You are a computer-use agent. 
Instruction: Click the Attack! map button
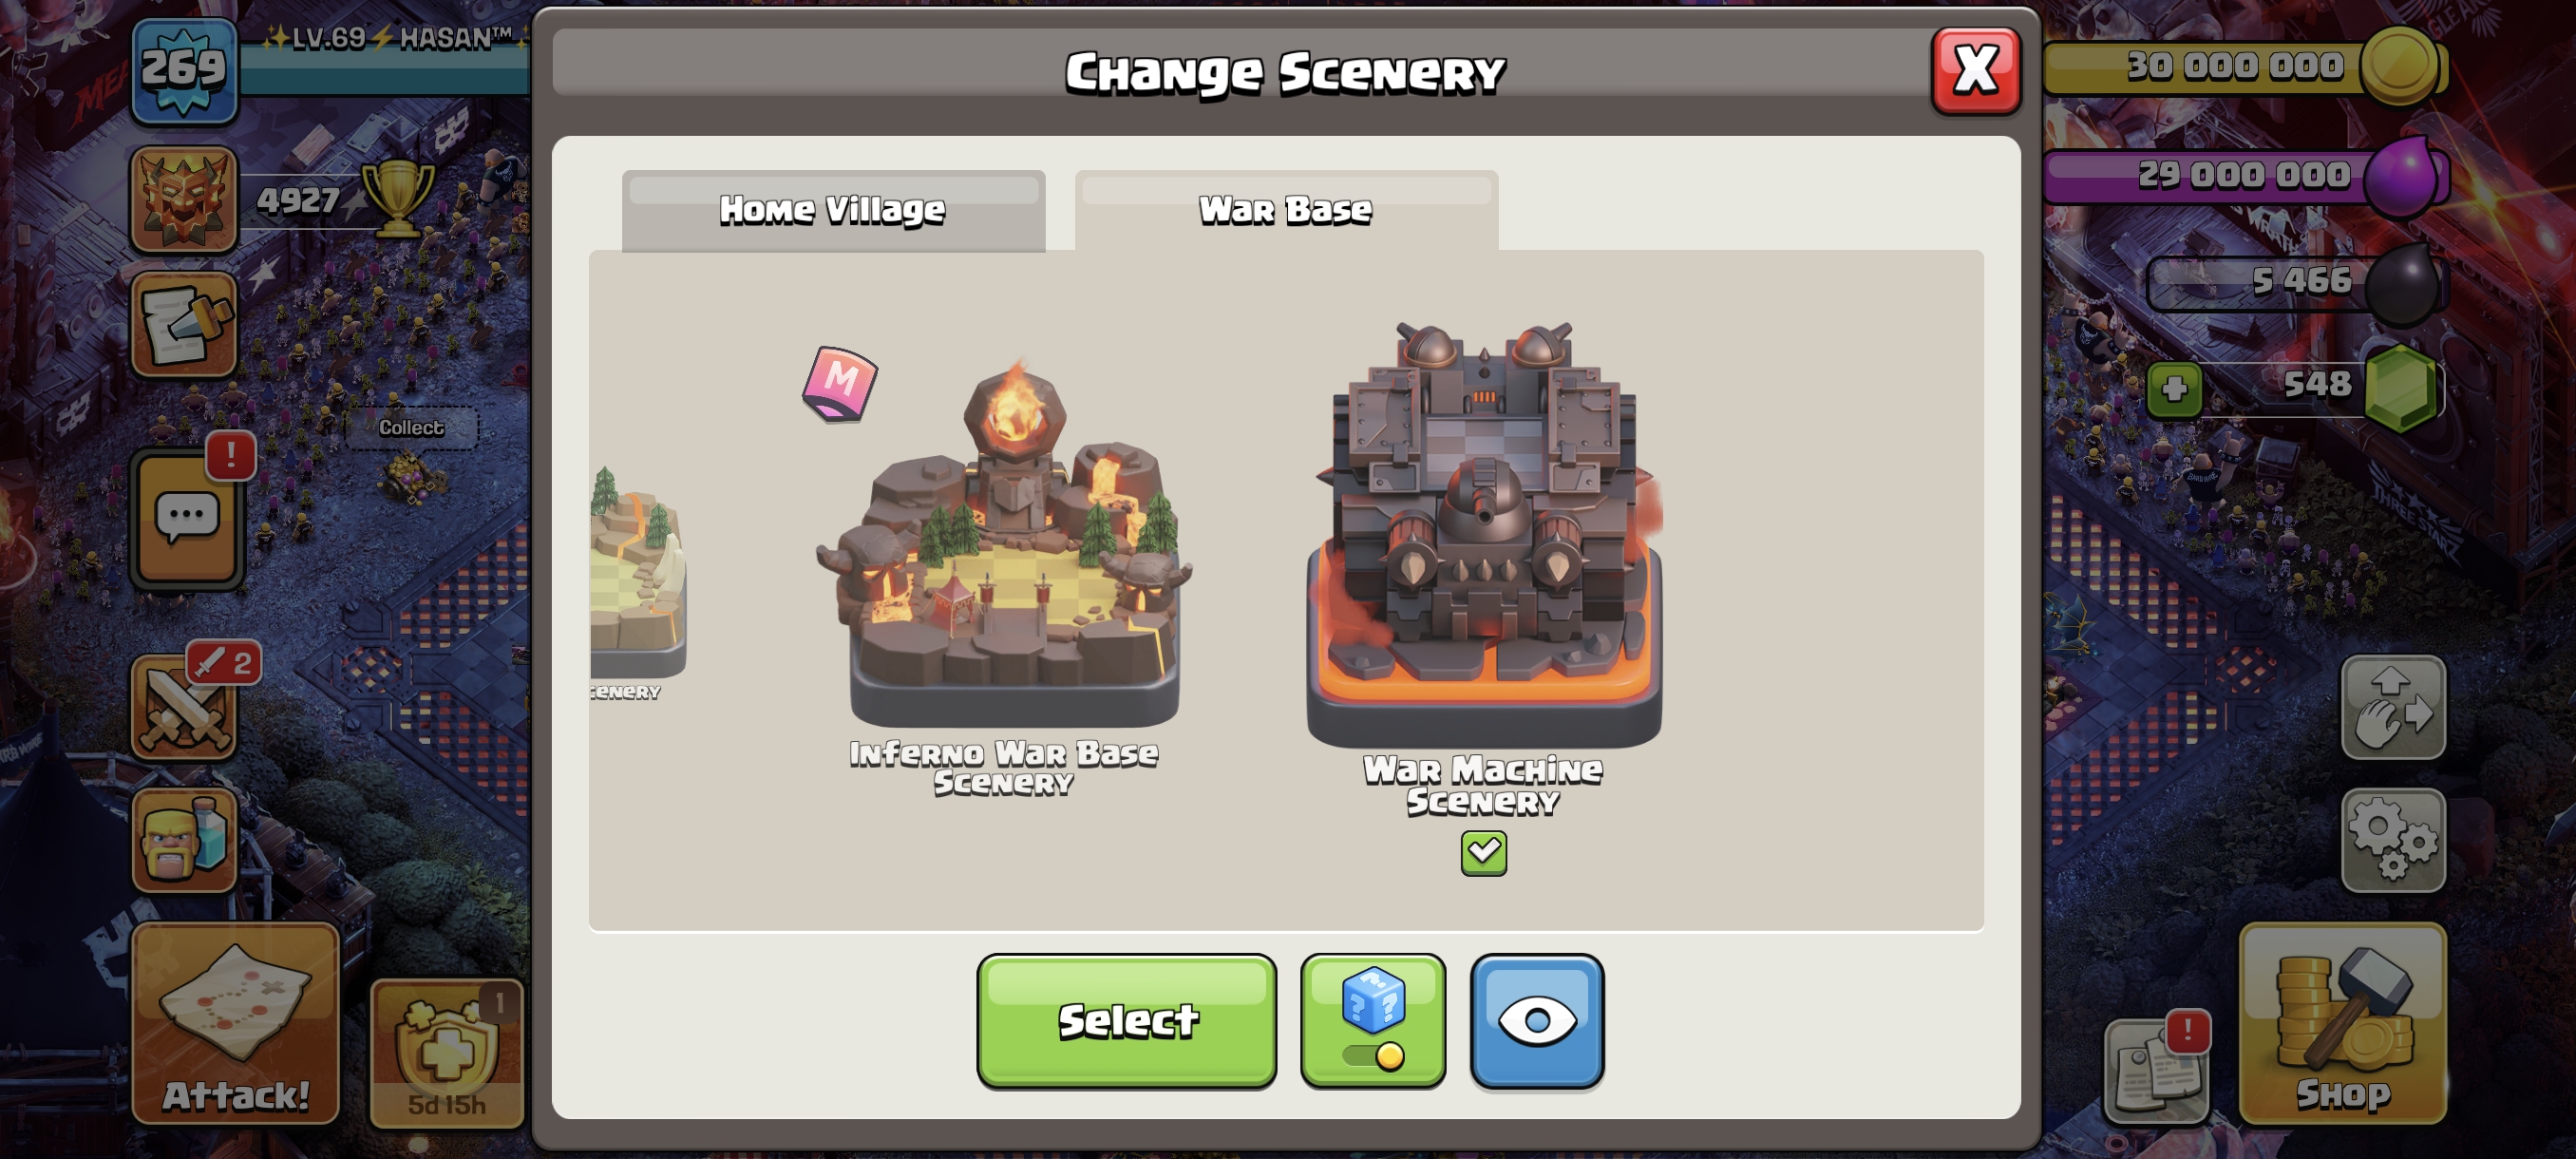pyautogui.click(x=236, y=1023)
